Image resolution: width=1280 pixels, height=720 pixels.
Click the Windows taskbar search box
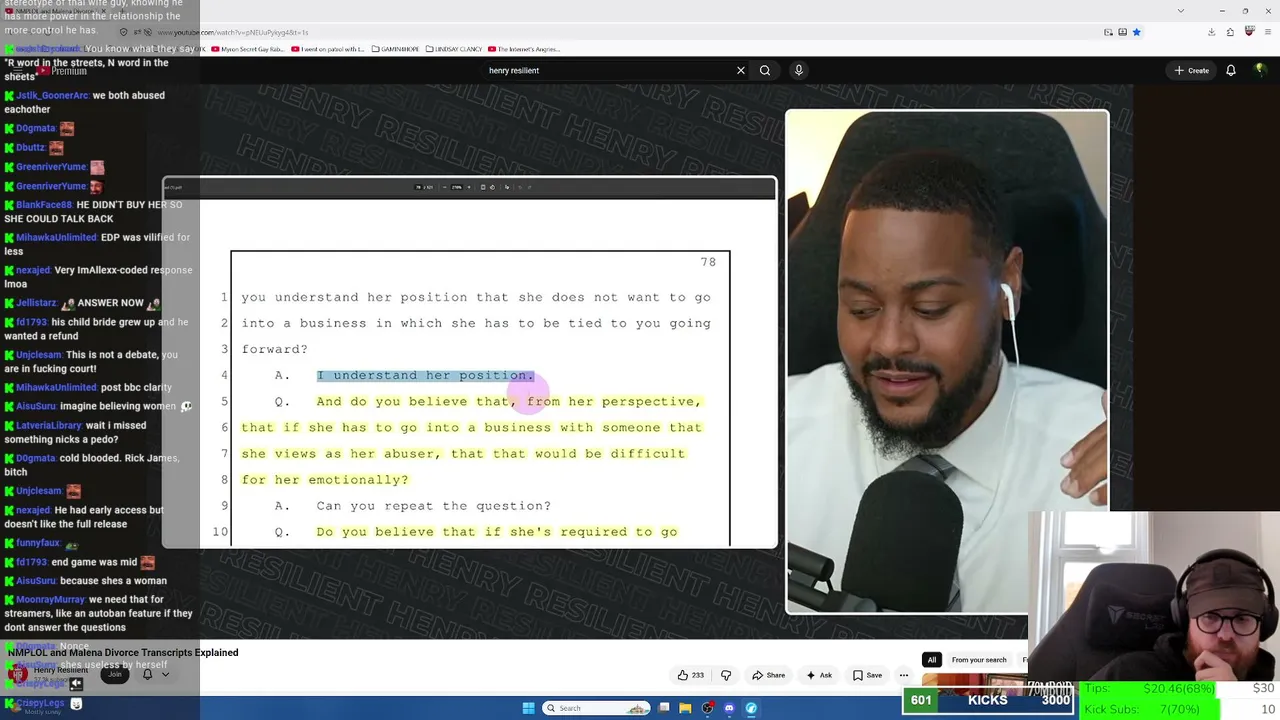(597, 708)
